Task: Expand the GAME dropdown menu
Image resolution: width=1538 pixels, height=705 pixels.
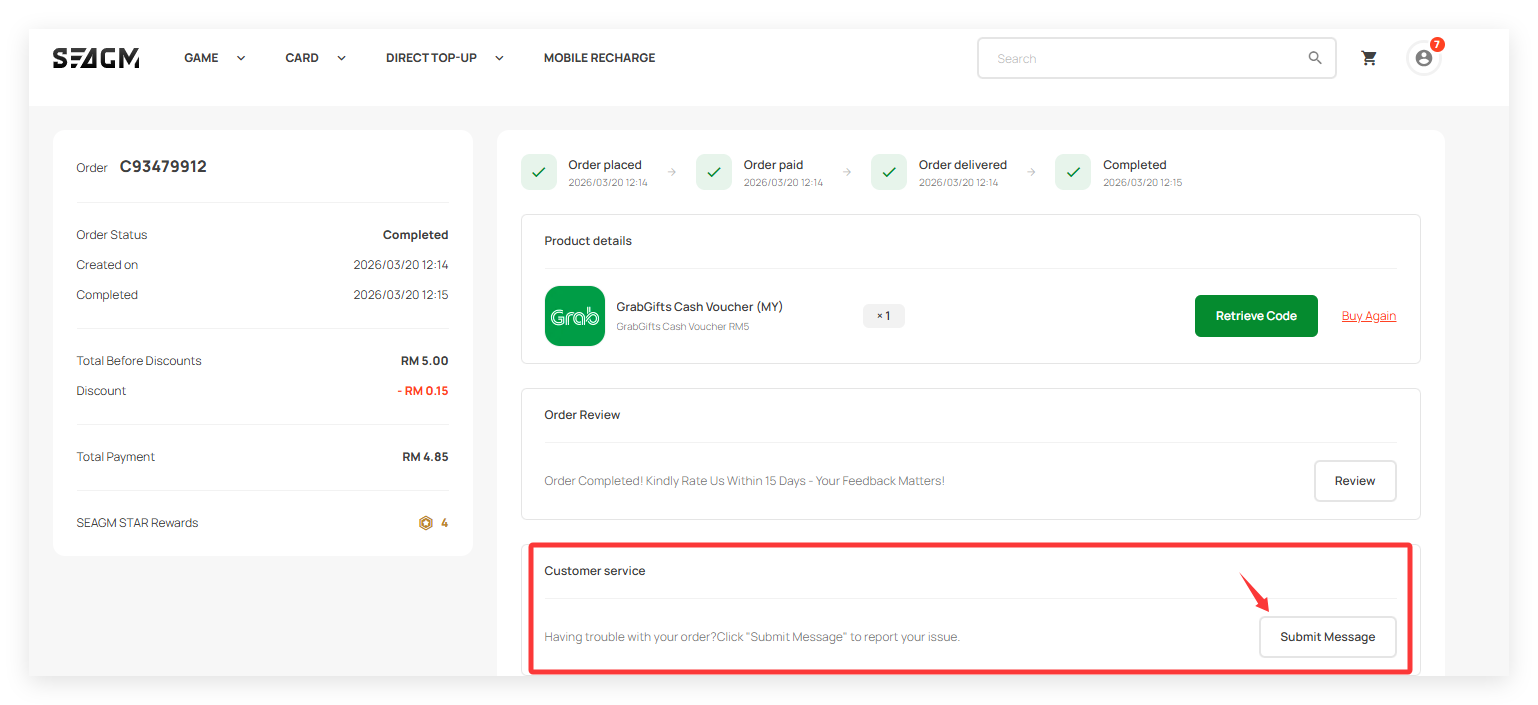Action: [214, 58]
